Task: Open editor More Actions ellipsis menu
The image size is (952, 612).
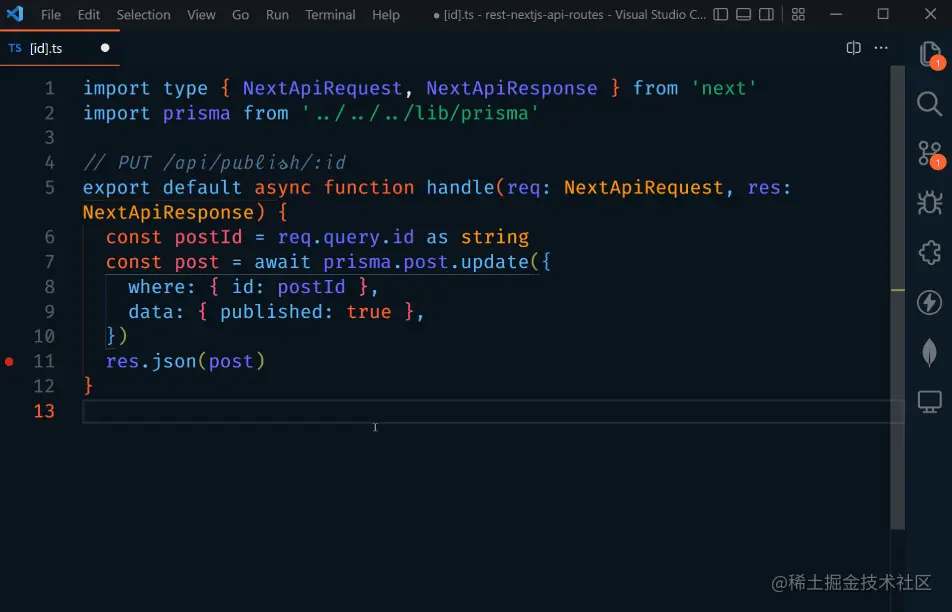Action: pos(881,48)
